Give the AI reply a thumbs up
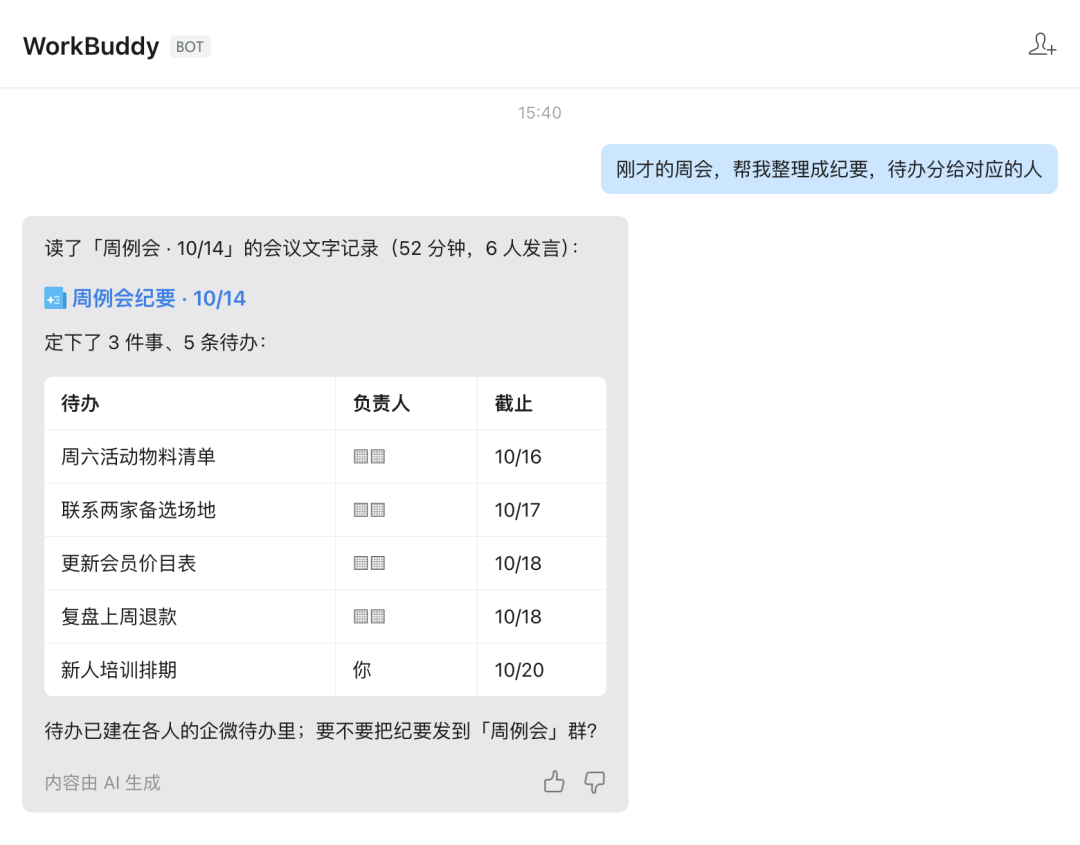1080x845 pixels. tap(554, 782)
